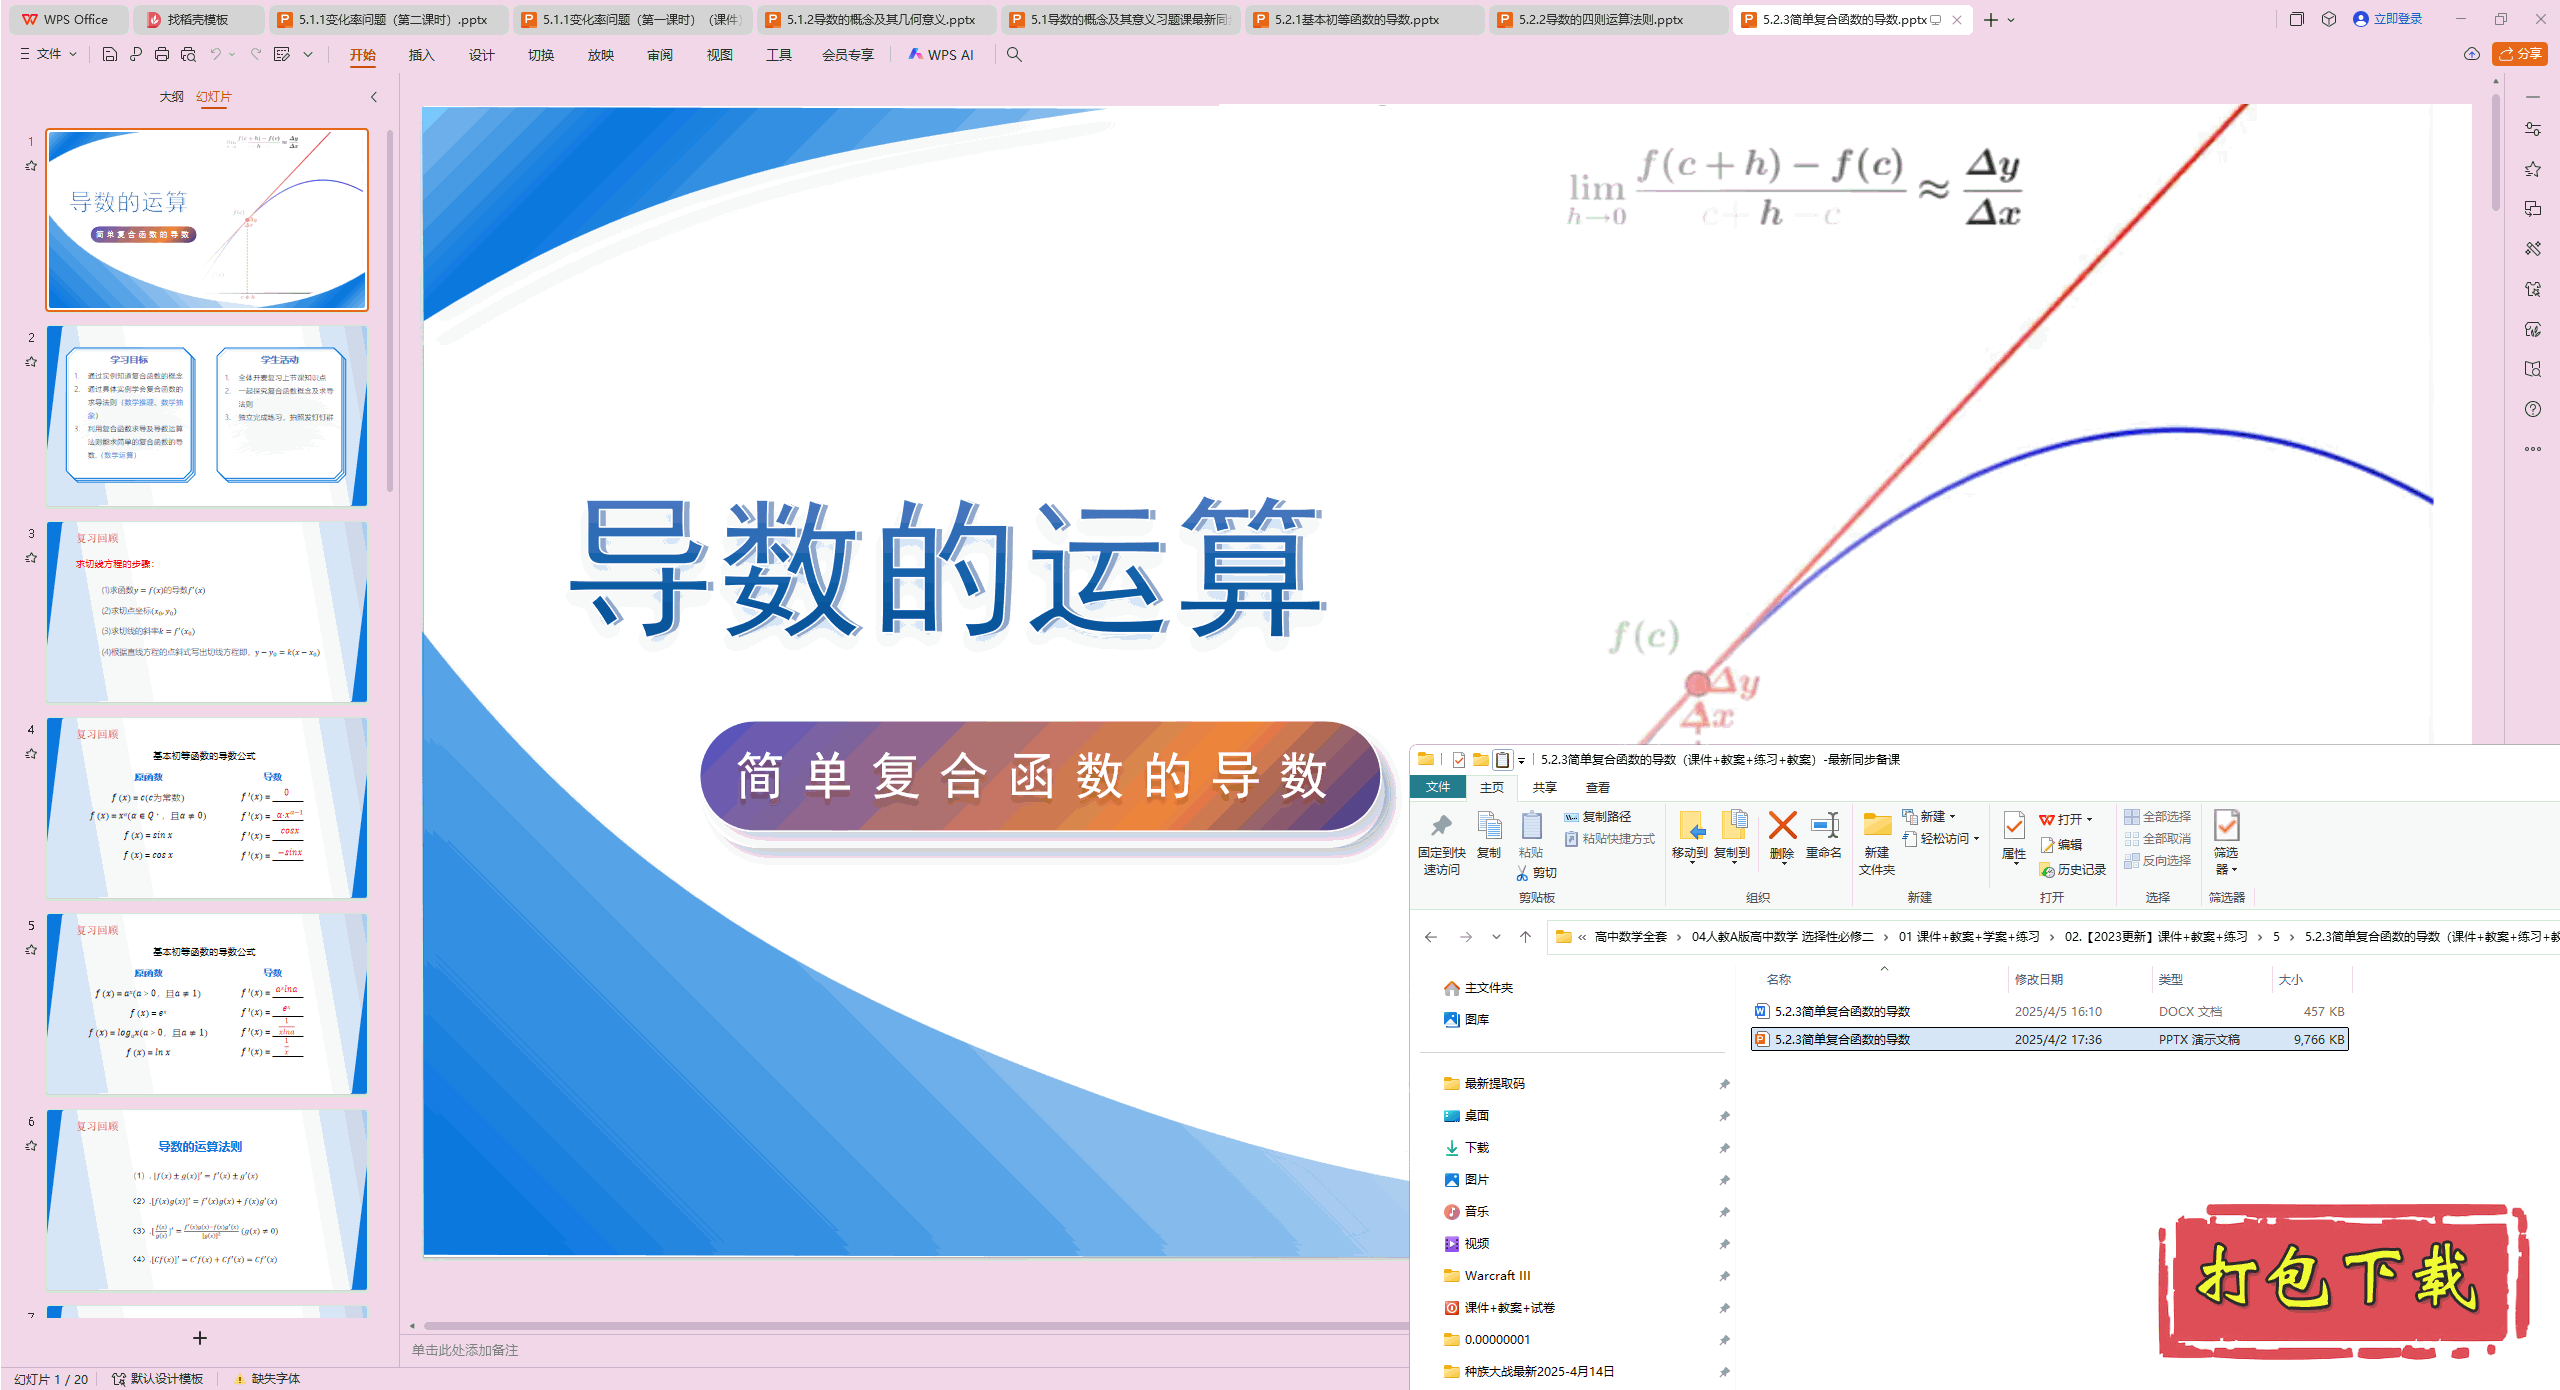Click the Undo arrow icon
This screenshot has width=2560, height=1390.
point(215,54)
